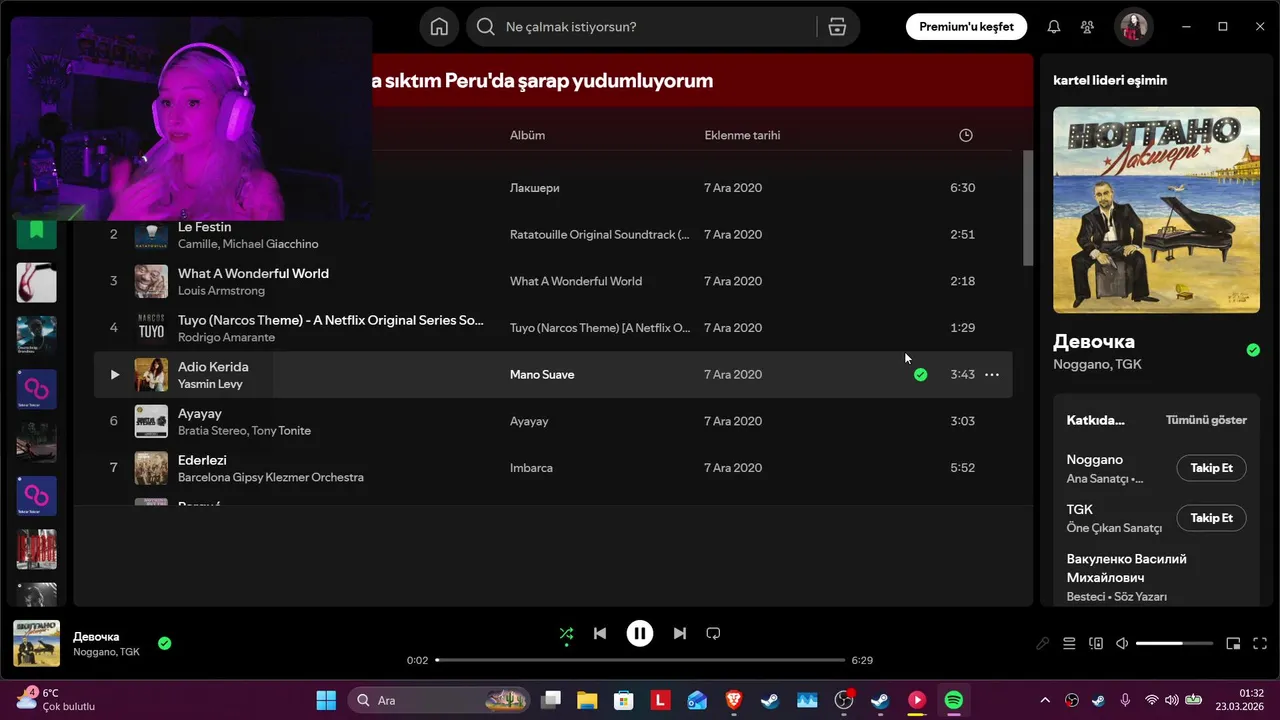
Task: Enter full screen view
Action: pyautogui.click(x=1260, y=644)
